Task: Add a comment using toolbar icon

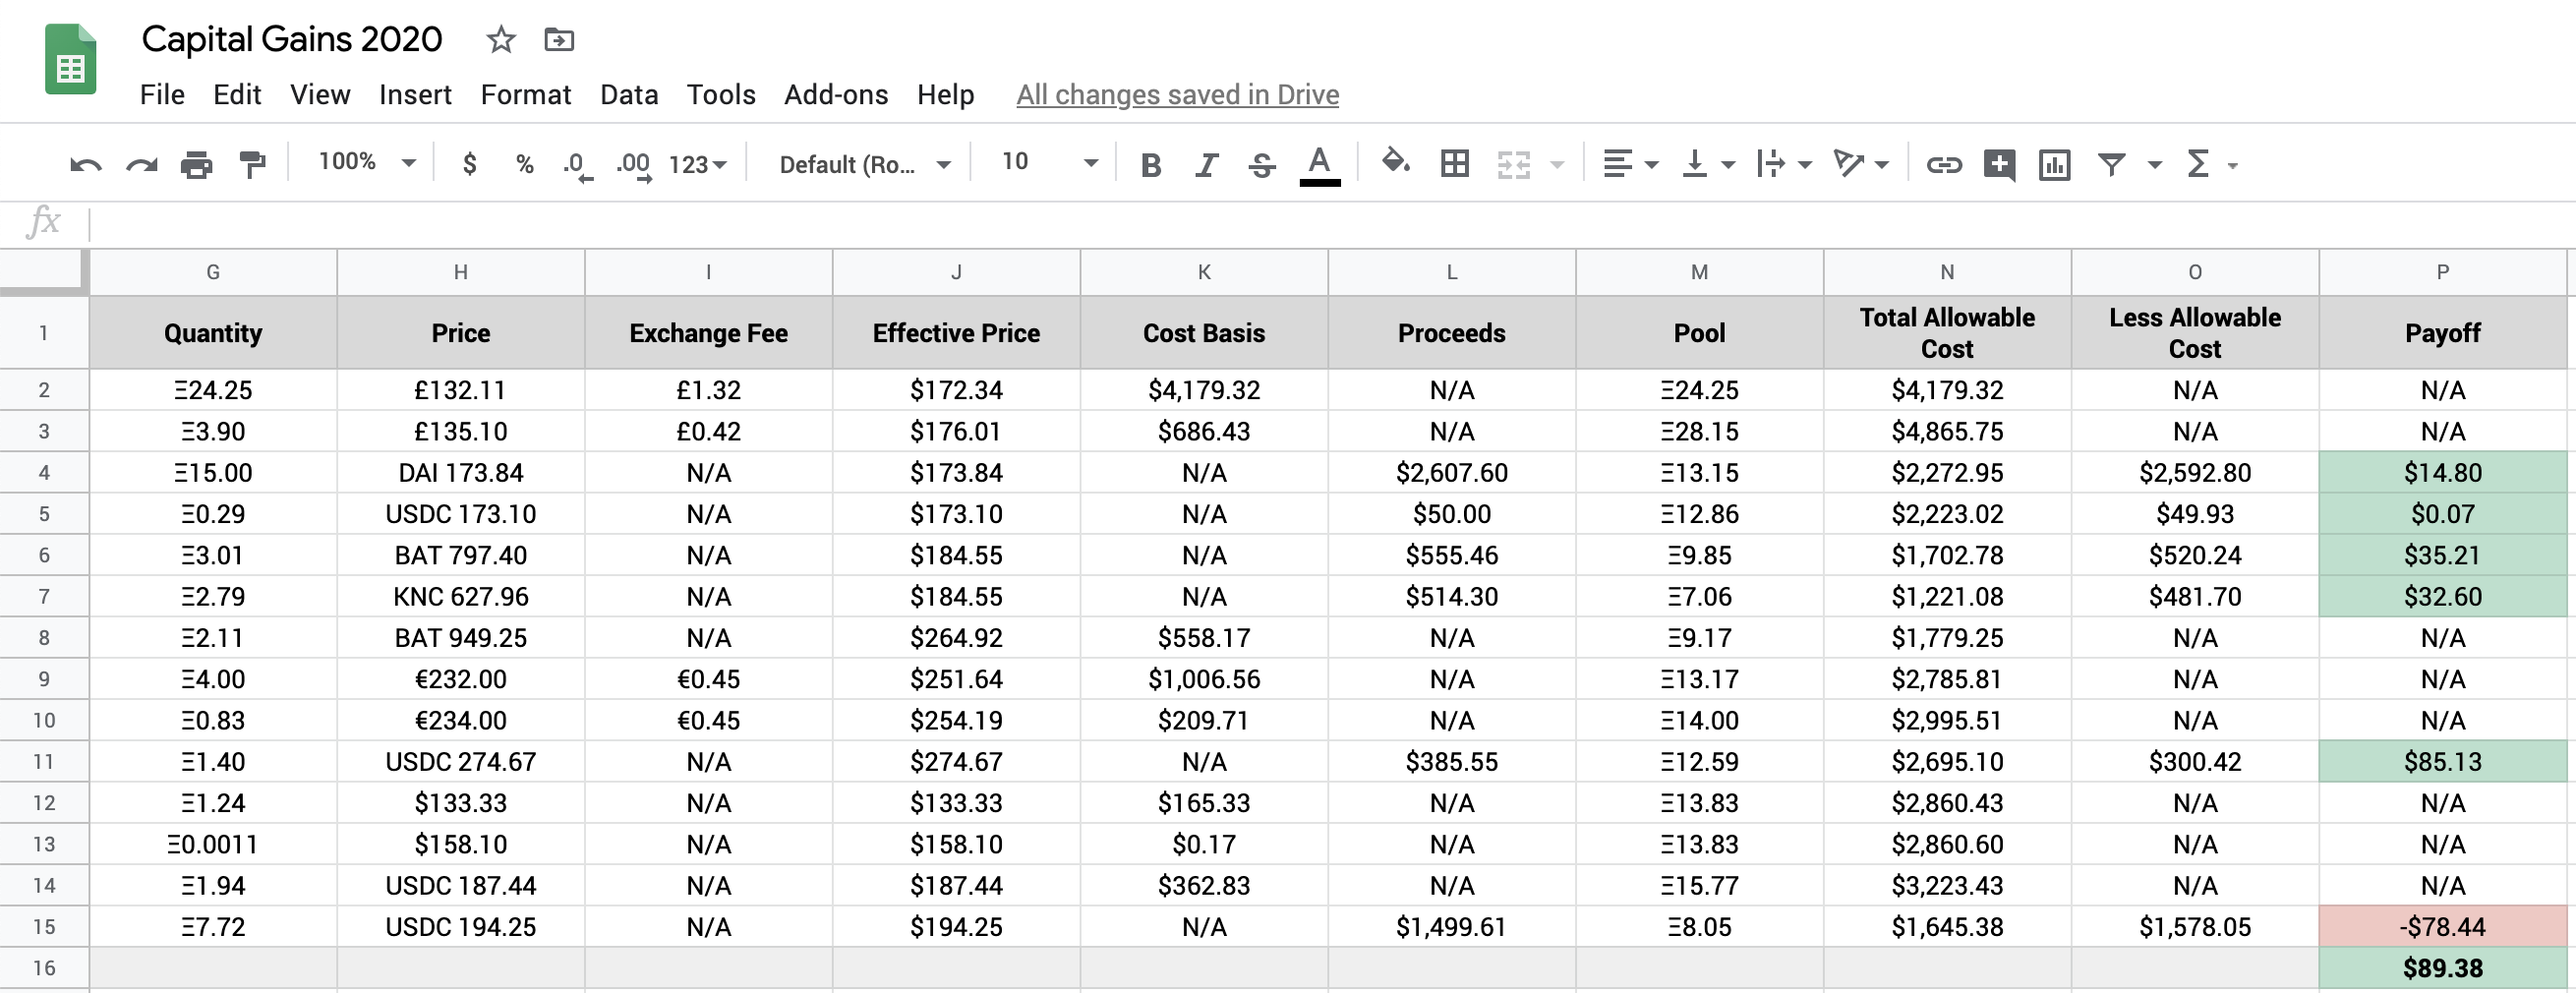Action: (1999, 164)
